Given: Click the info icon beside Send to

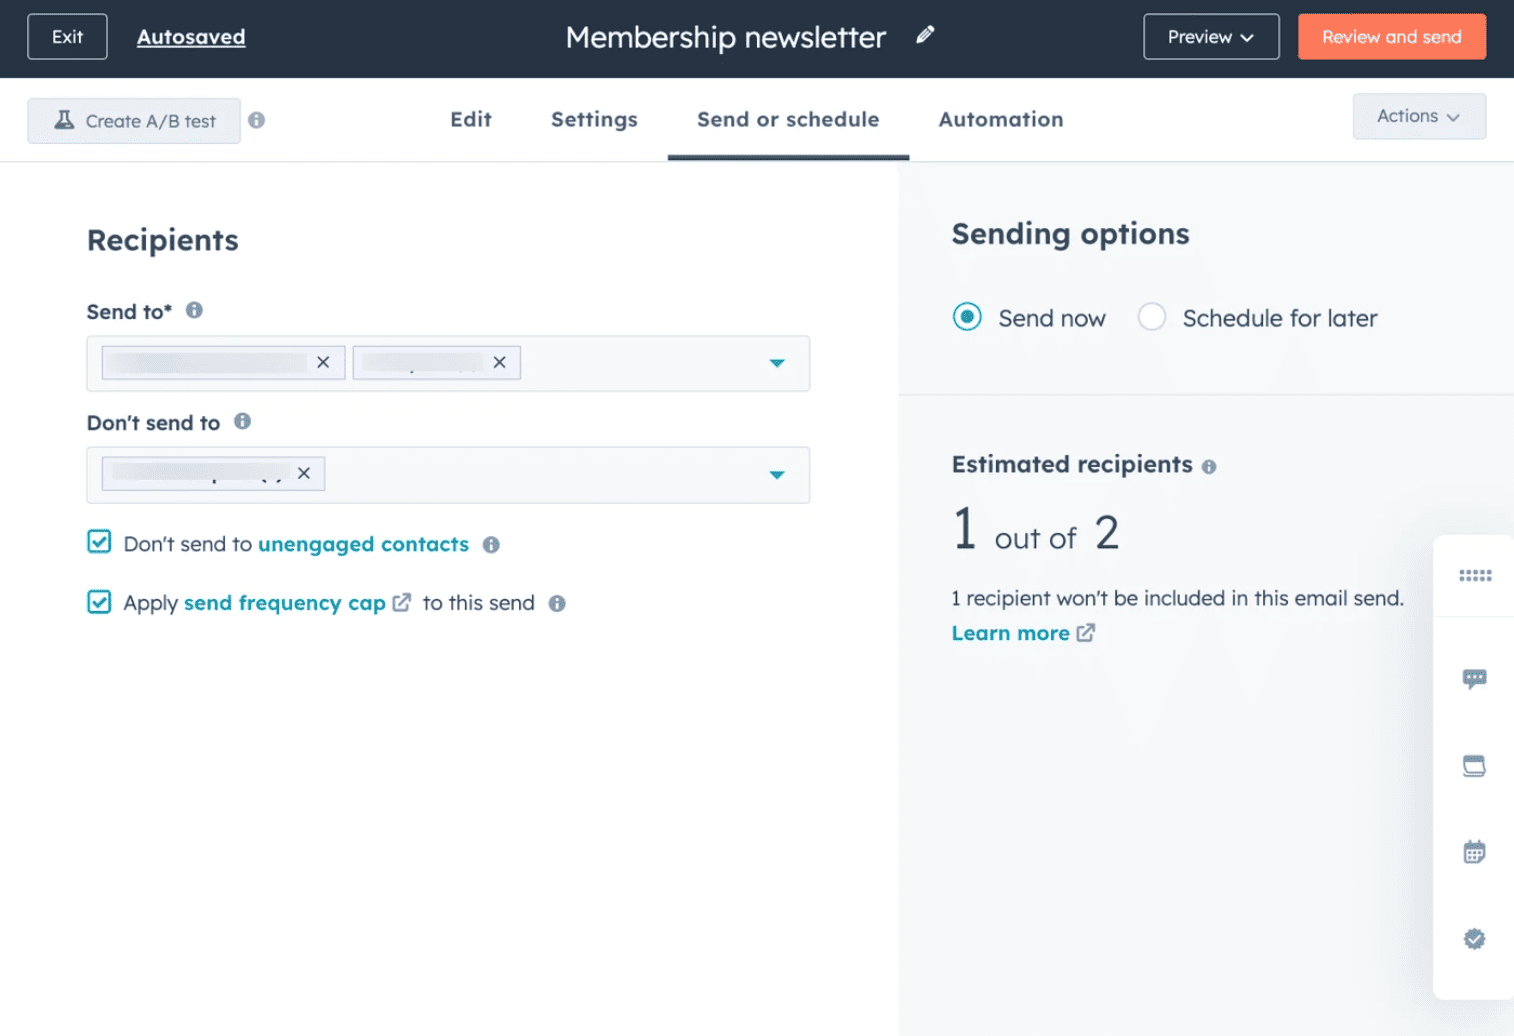Looking at the screenshot, I should tap(194, 310).
